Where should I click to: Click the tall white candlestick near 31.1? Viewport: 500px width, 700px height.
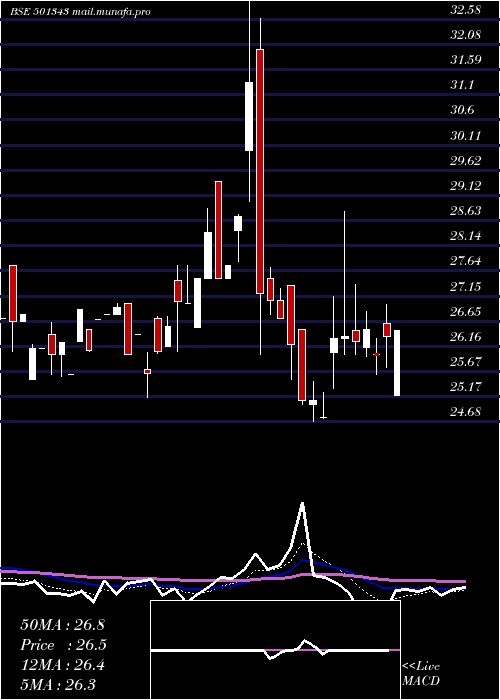(249, 116)
